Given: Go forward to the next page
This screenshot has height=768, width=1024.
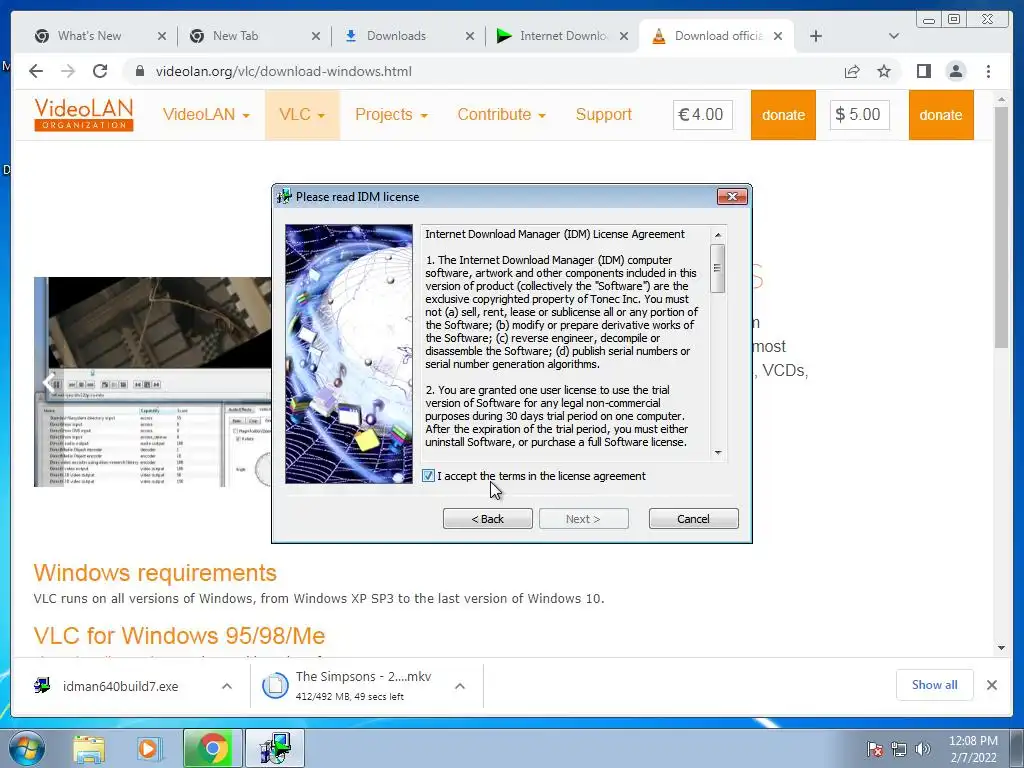Looking at the screenshot, I should pos(68,71).
